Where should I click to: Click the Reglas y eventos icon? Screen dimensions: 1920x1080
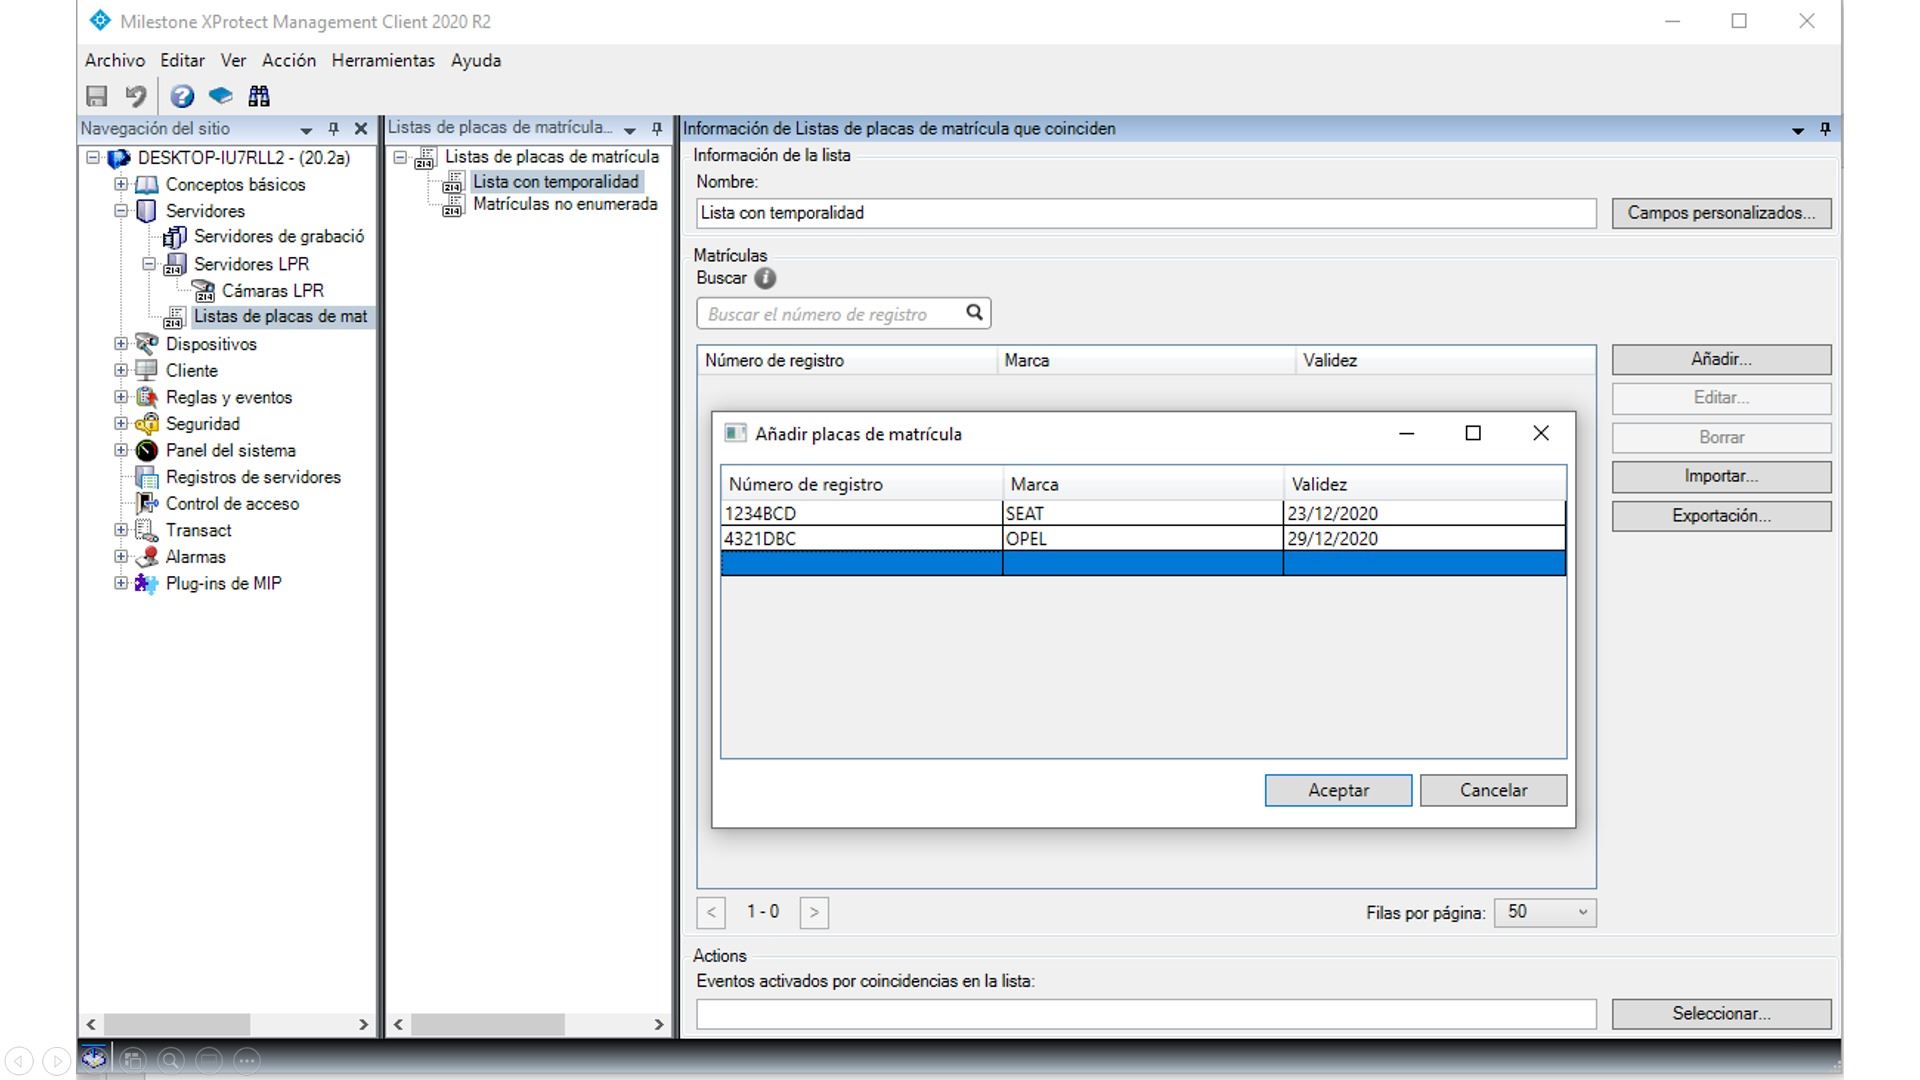(147, 398)
